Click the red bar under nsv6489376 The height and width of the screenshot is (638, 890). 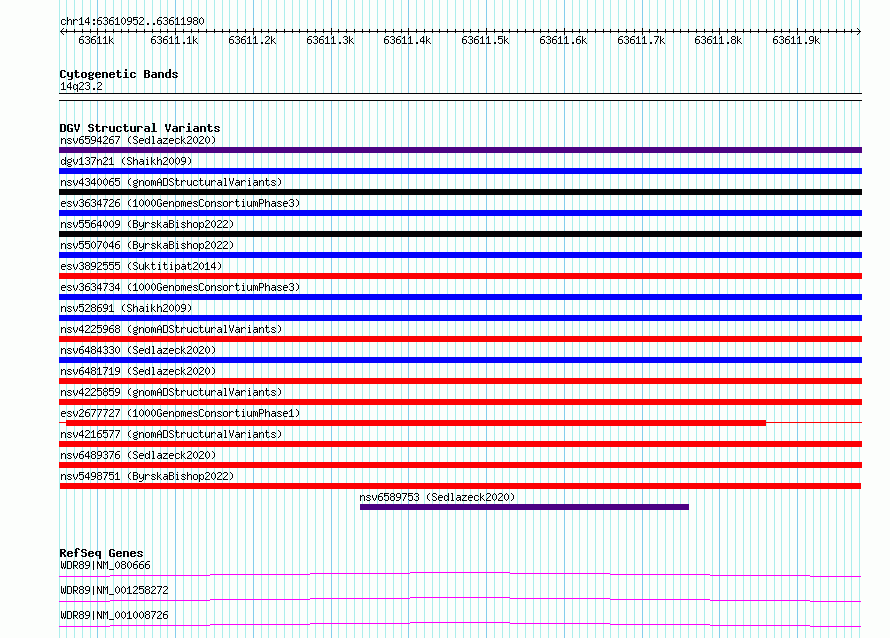tap(460, 465)
